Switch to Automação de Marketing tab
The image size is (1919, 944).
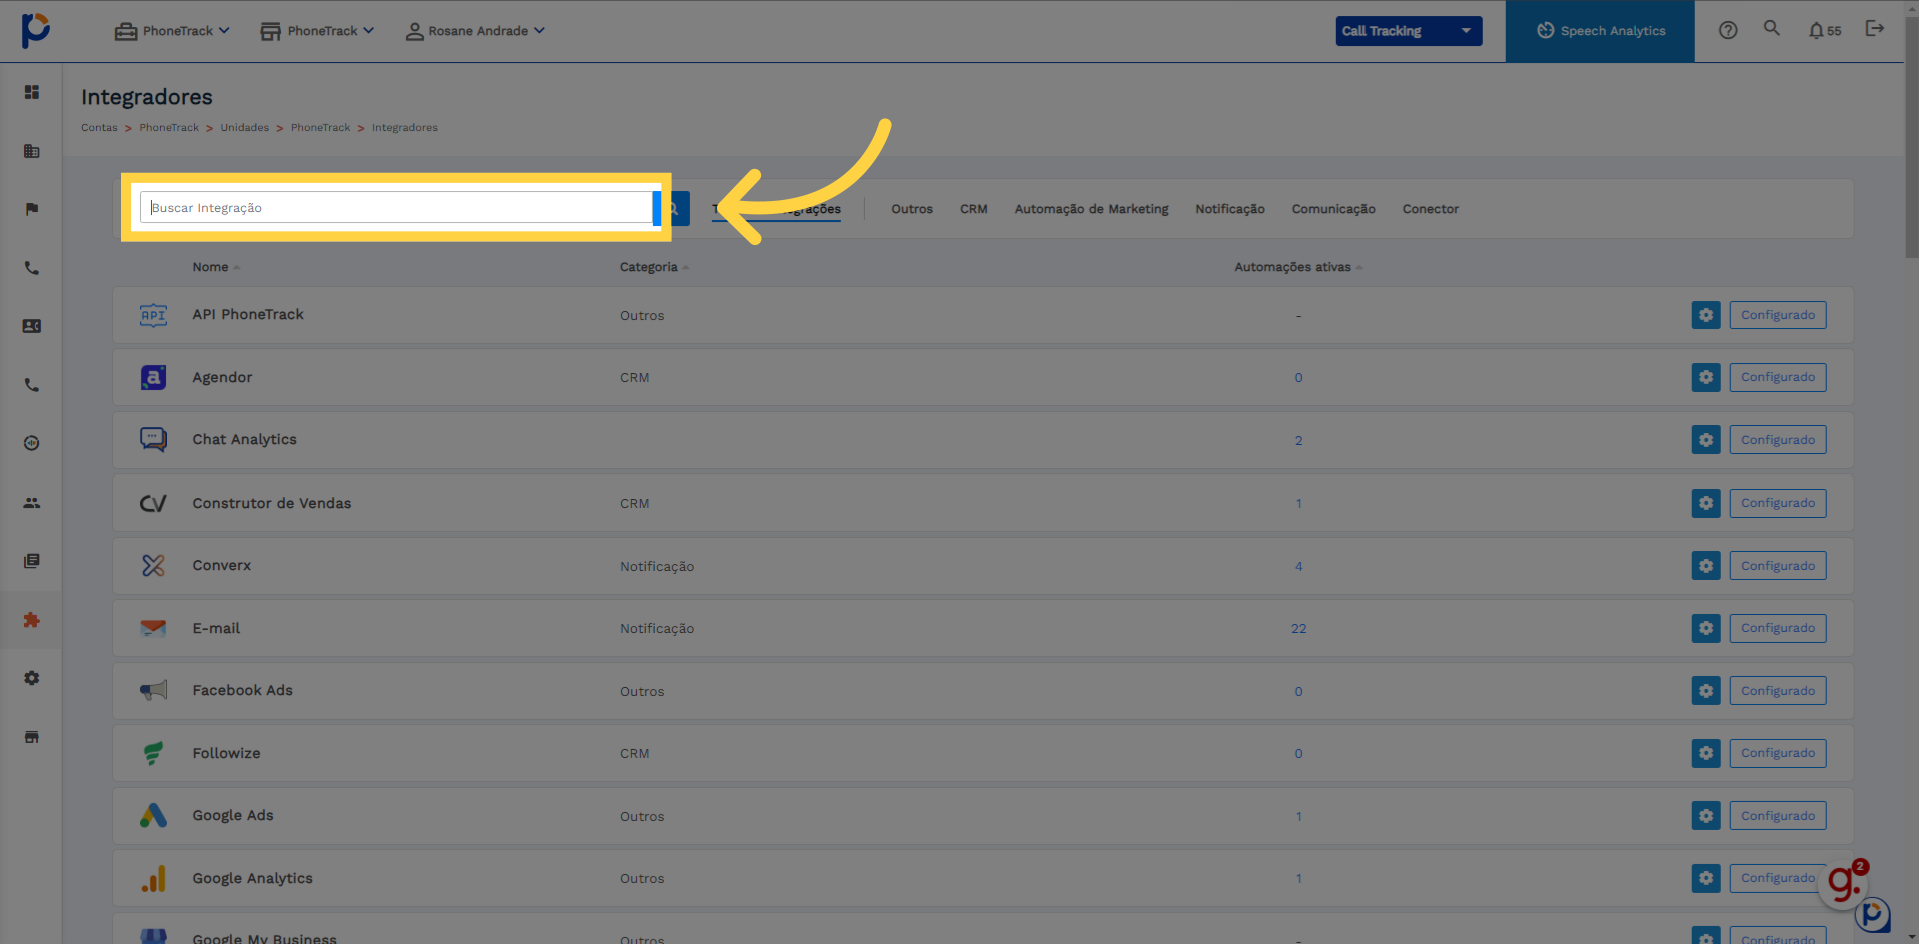click(x=1091, y=209)
